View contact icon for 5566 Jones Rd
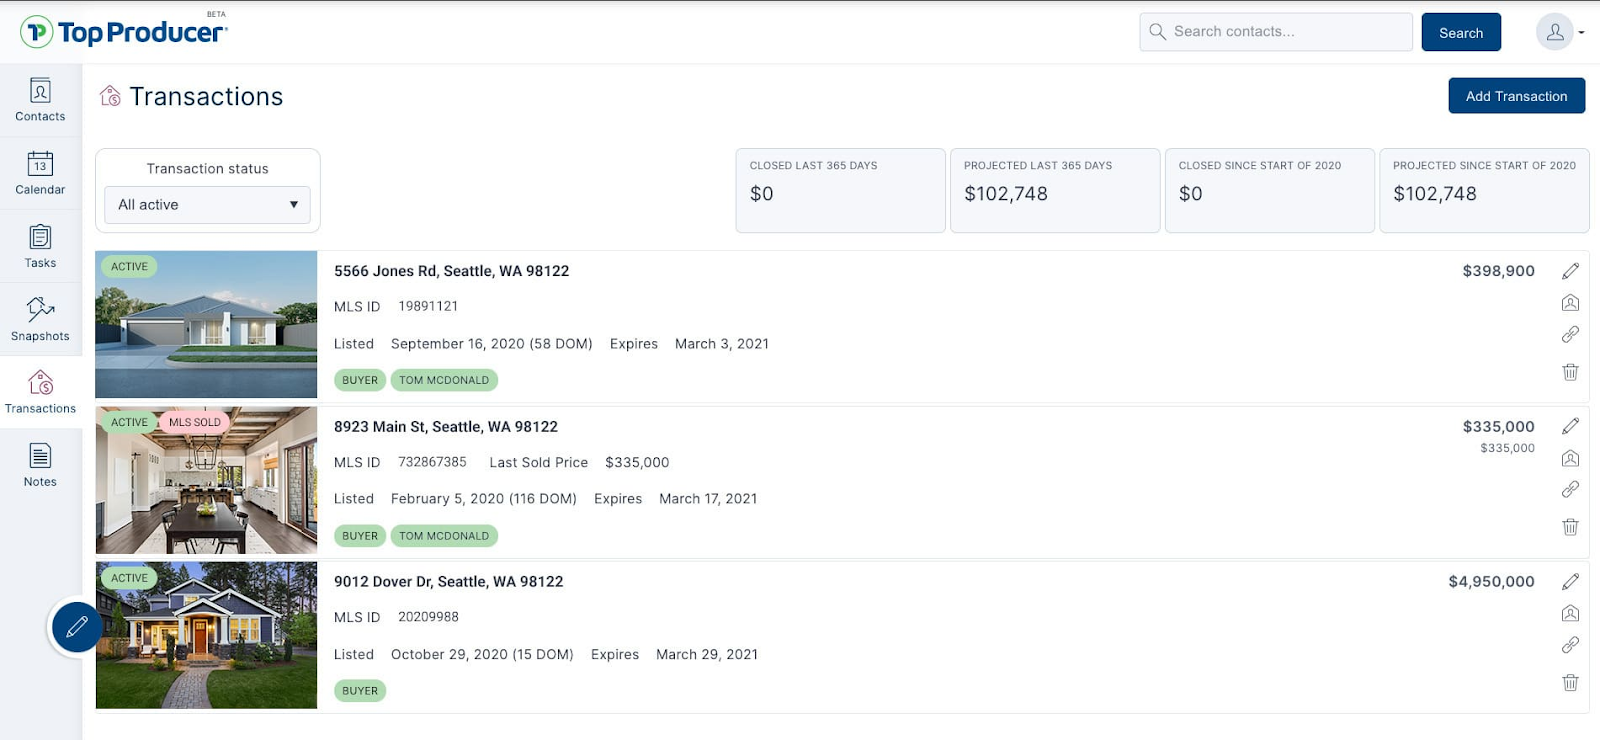Image resolution: width=1600 pixels, height=740 pixels. pos(1570,303)
